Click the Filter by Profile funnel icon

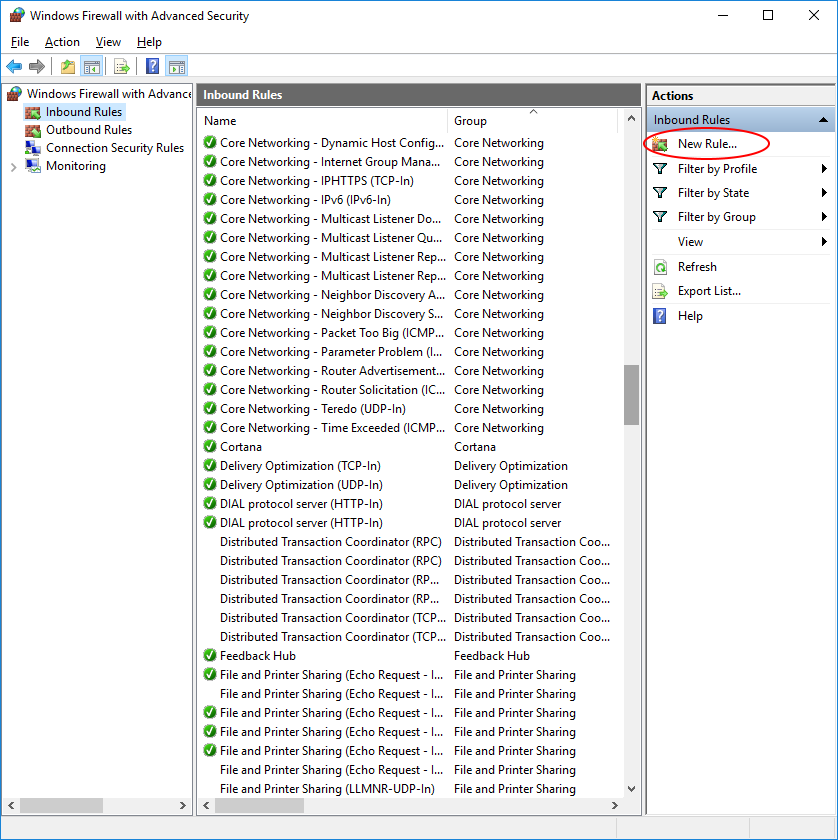pos(660,169)
